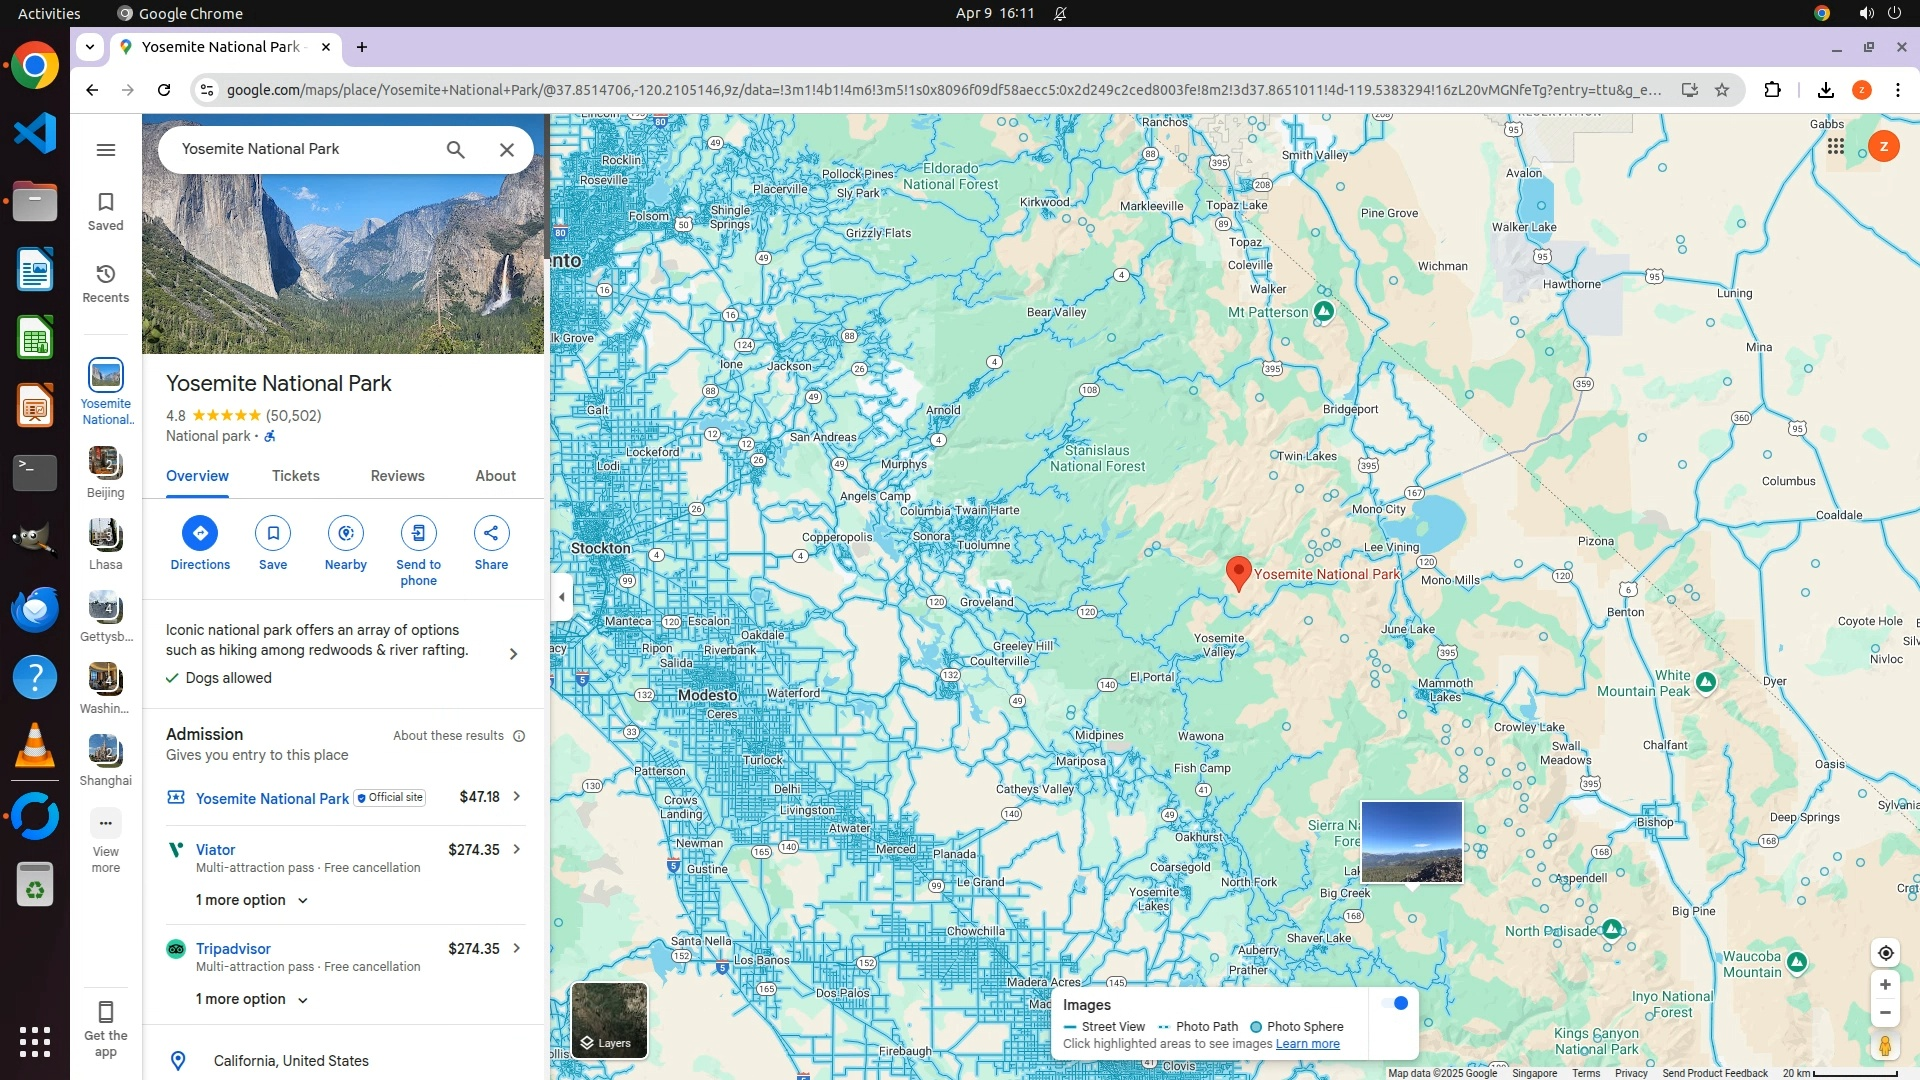The width and height of the screenshot is (1920, 1080).
Task: Open the Saved places sidebar icon
Action: 105,210
